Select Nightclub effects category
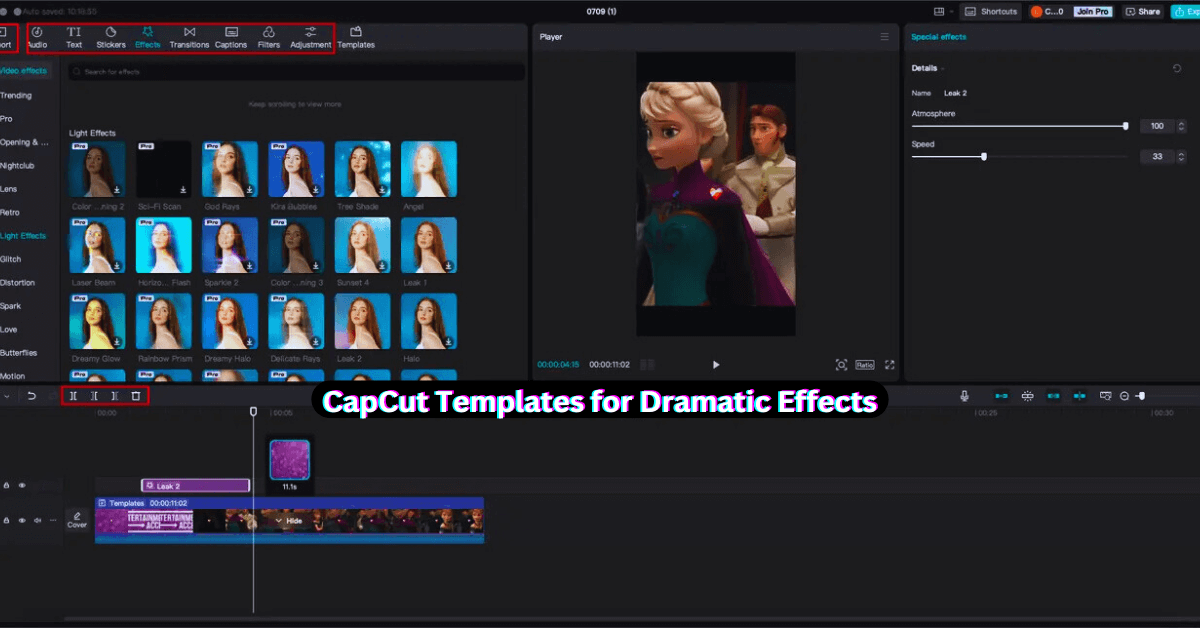The width and height of the screenshot is (1200, 628). click(17, 165)
